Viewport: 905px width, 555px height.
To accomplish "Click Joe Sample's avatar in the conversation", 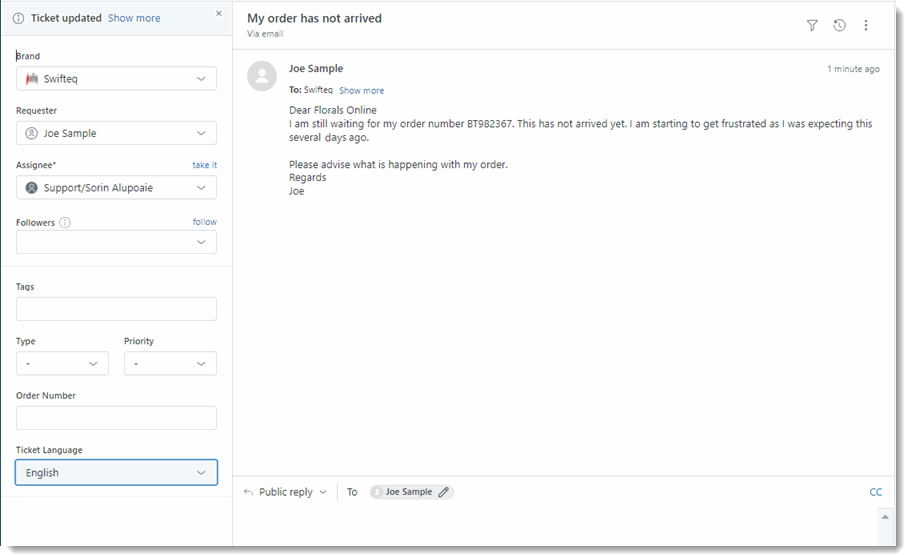I will [262, 76].
